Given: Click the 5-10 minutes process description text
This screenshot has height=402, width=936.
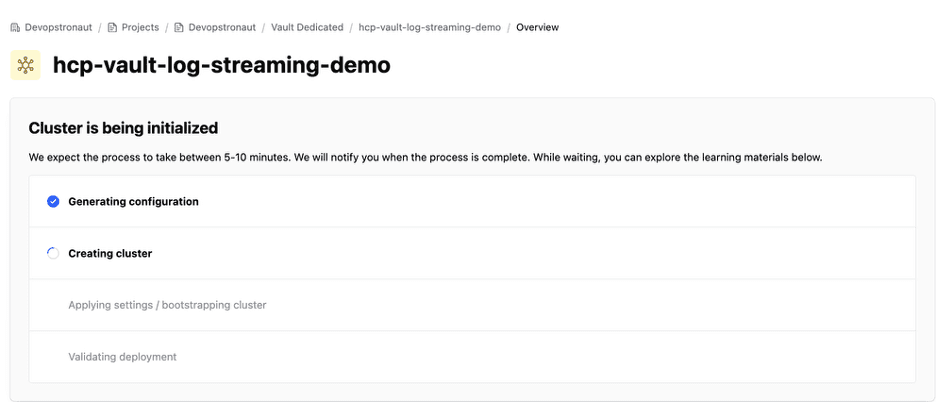Looking at the screenshot, I should point(425,157).
